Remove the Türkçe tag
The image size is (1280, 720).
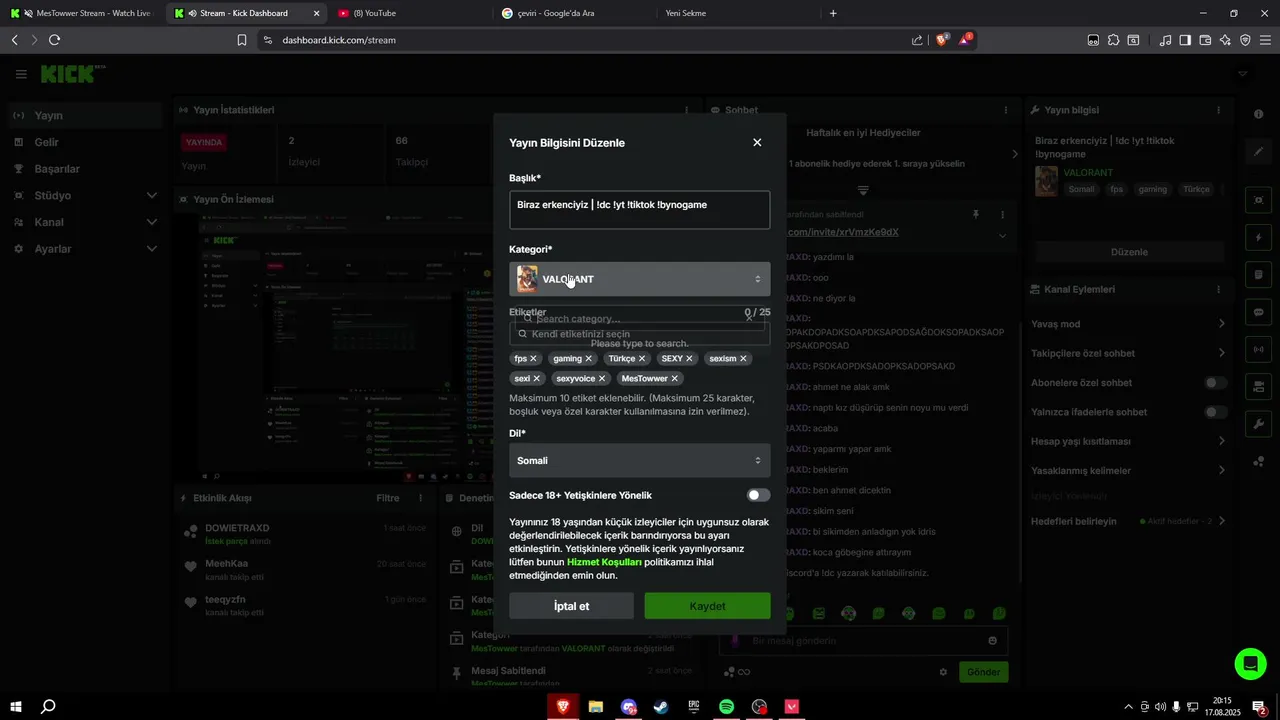click(642, 358)
